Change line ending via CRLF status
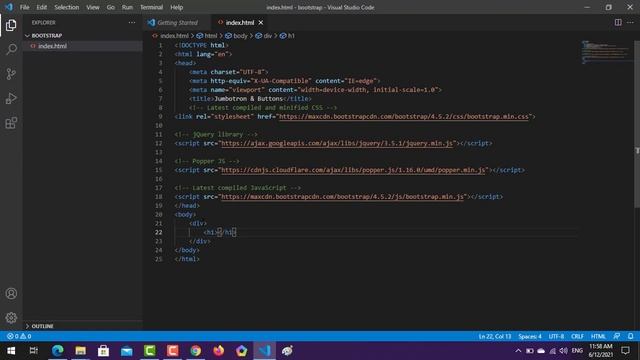Image resolution: width=640 pixels, height=360 pixels. pyautogui.click(x=577, y=336)
